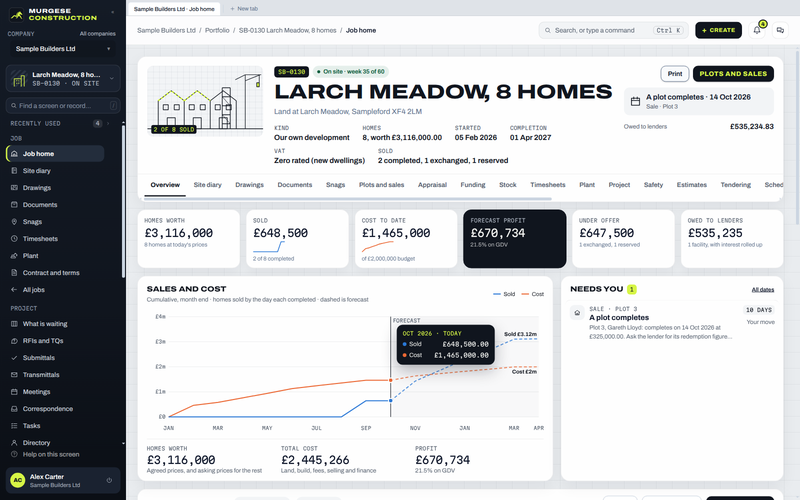
Task: Open the Under Offer card
Action: (623, 239)
